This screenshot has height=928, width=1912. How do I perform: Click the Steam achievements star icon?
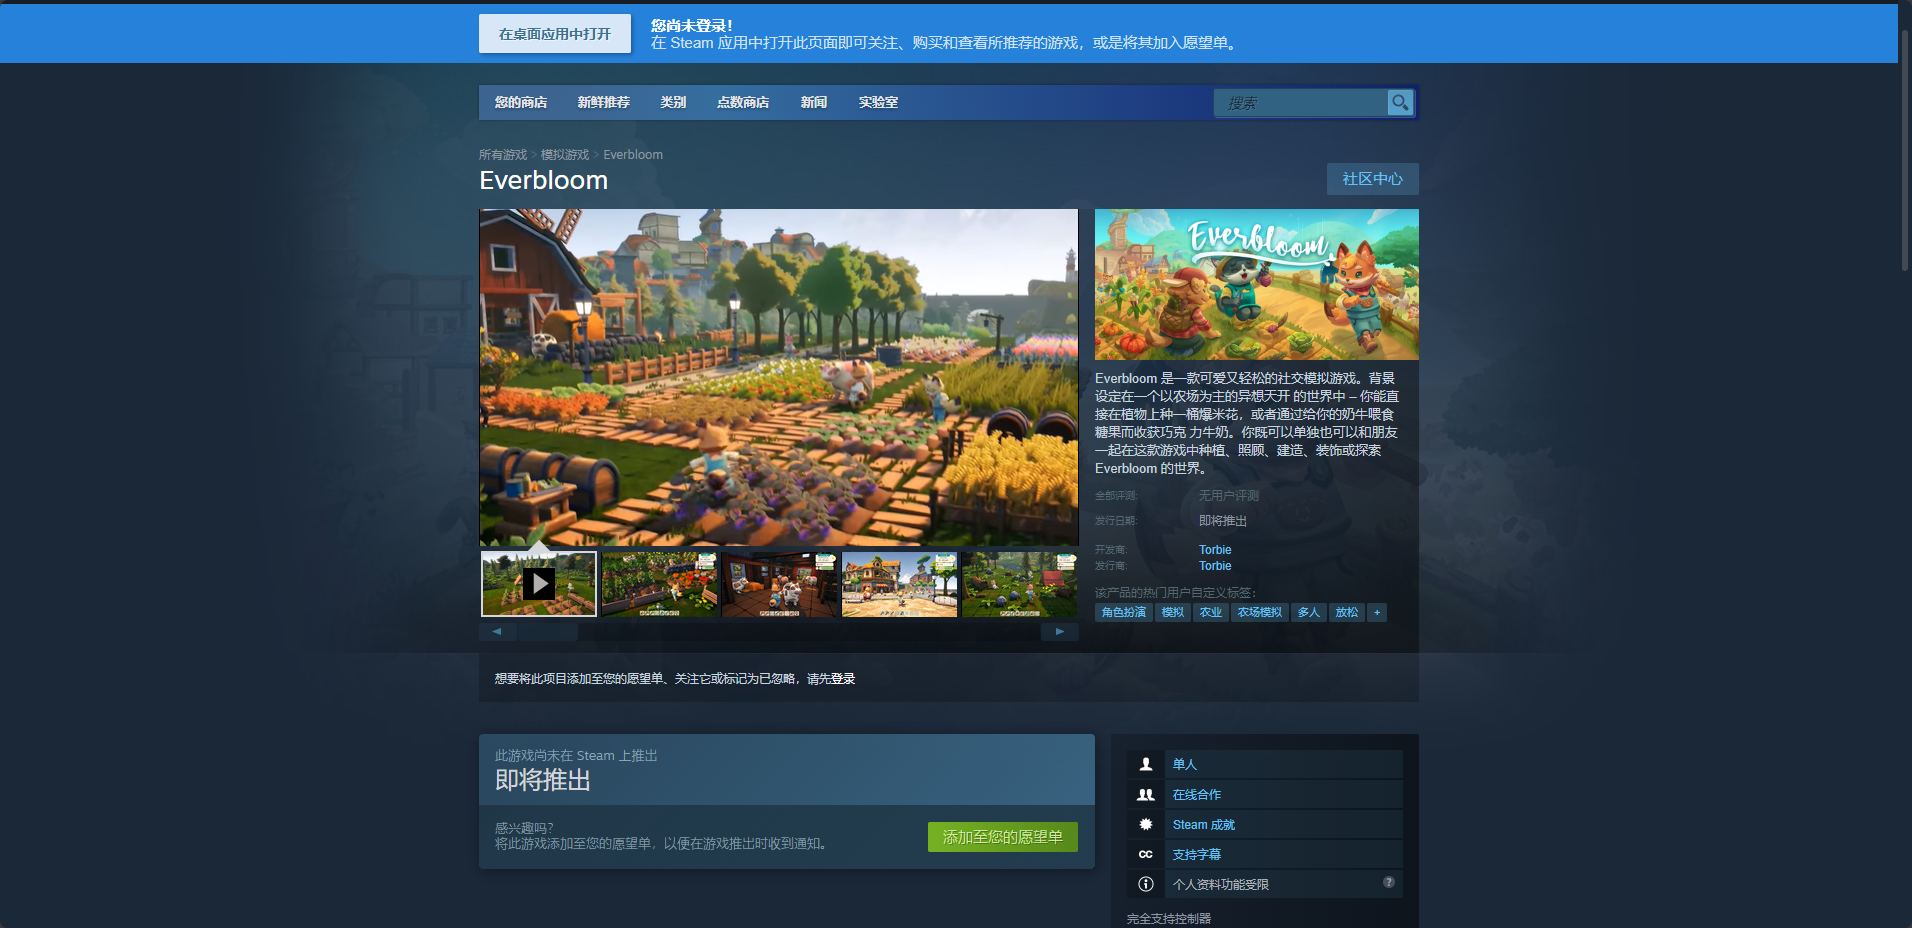tap(1146, 824)
